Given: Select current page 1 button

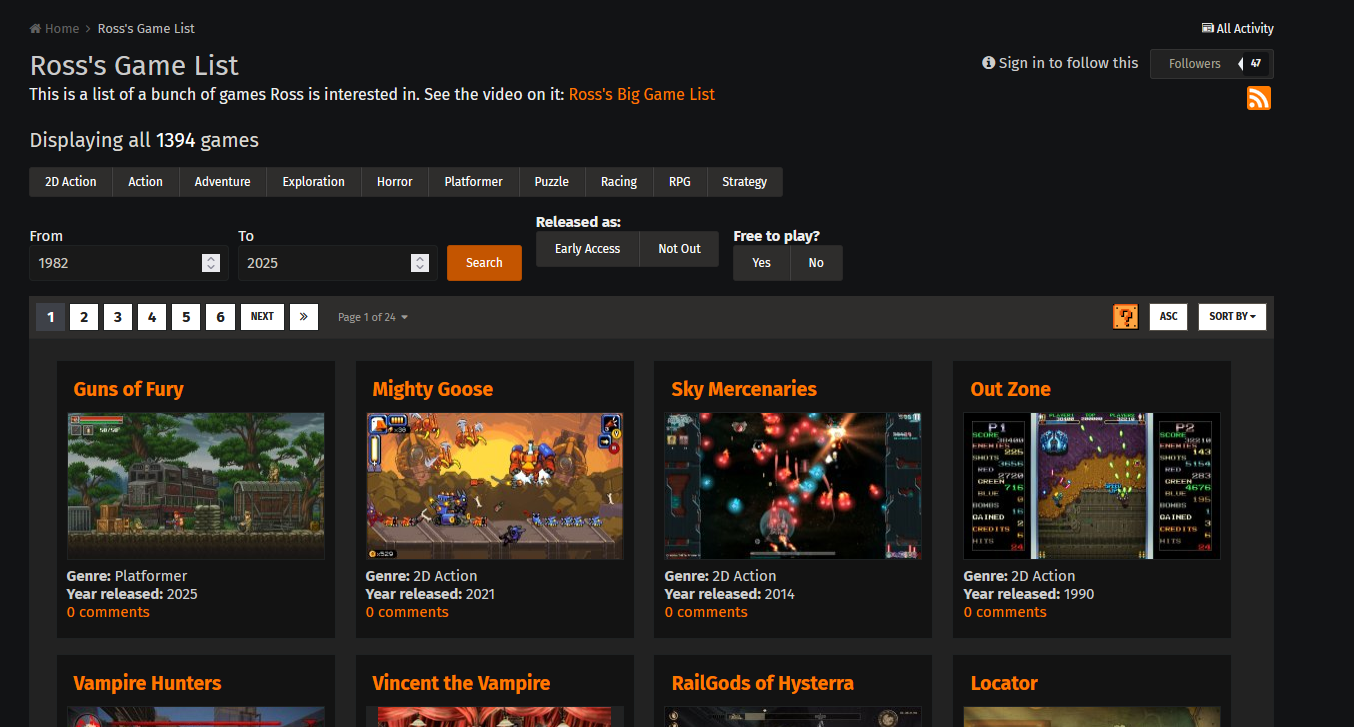Looking at the screenshot, I should point(50,317).
